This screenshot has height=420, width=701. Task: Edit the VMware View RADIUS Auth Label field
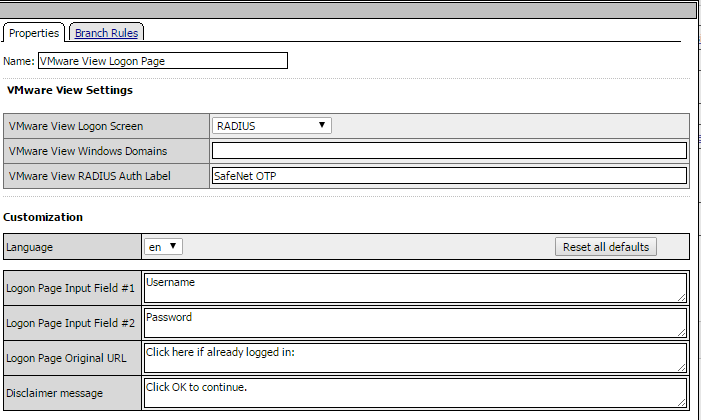[x=449, y=176]
